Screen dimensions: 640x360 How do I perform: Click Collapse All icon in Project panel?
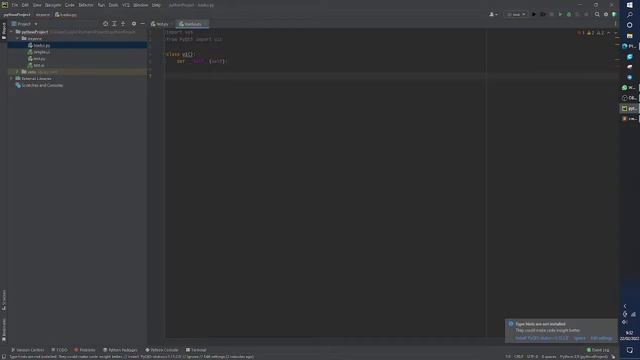(123, 24)
